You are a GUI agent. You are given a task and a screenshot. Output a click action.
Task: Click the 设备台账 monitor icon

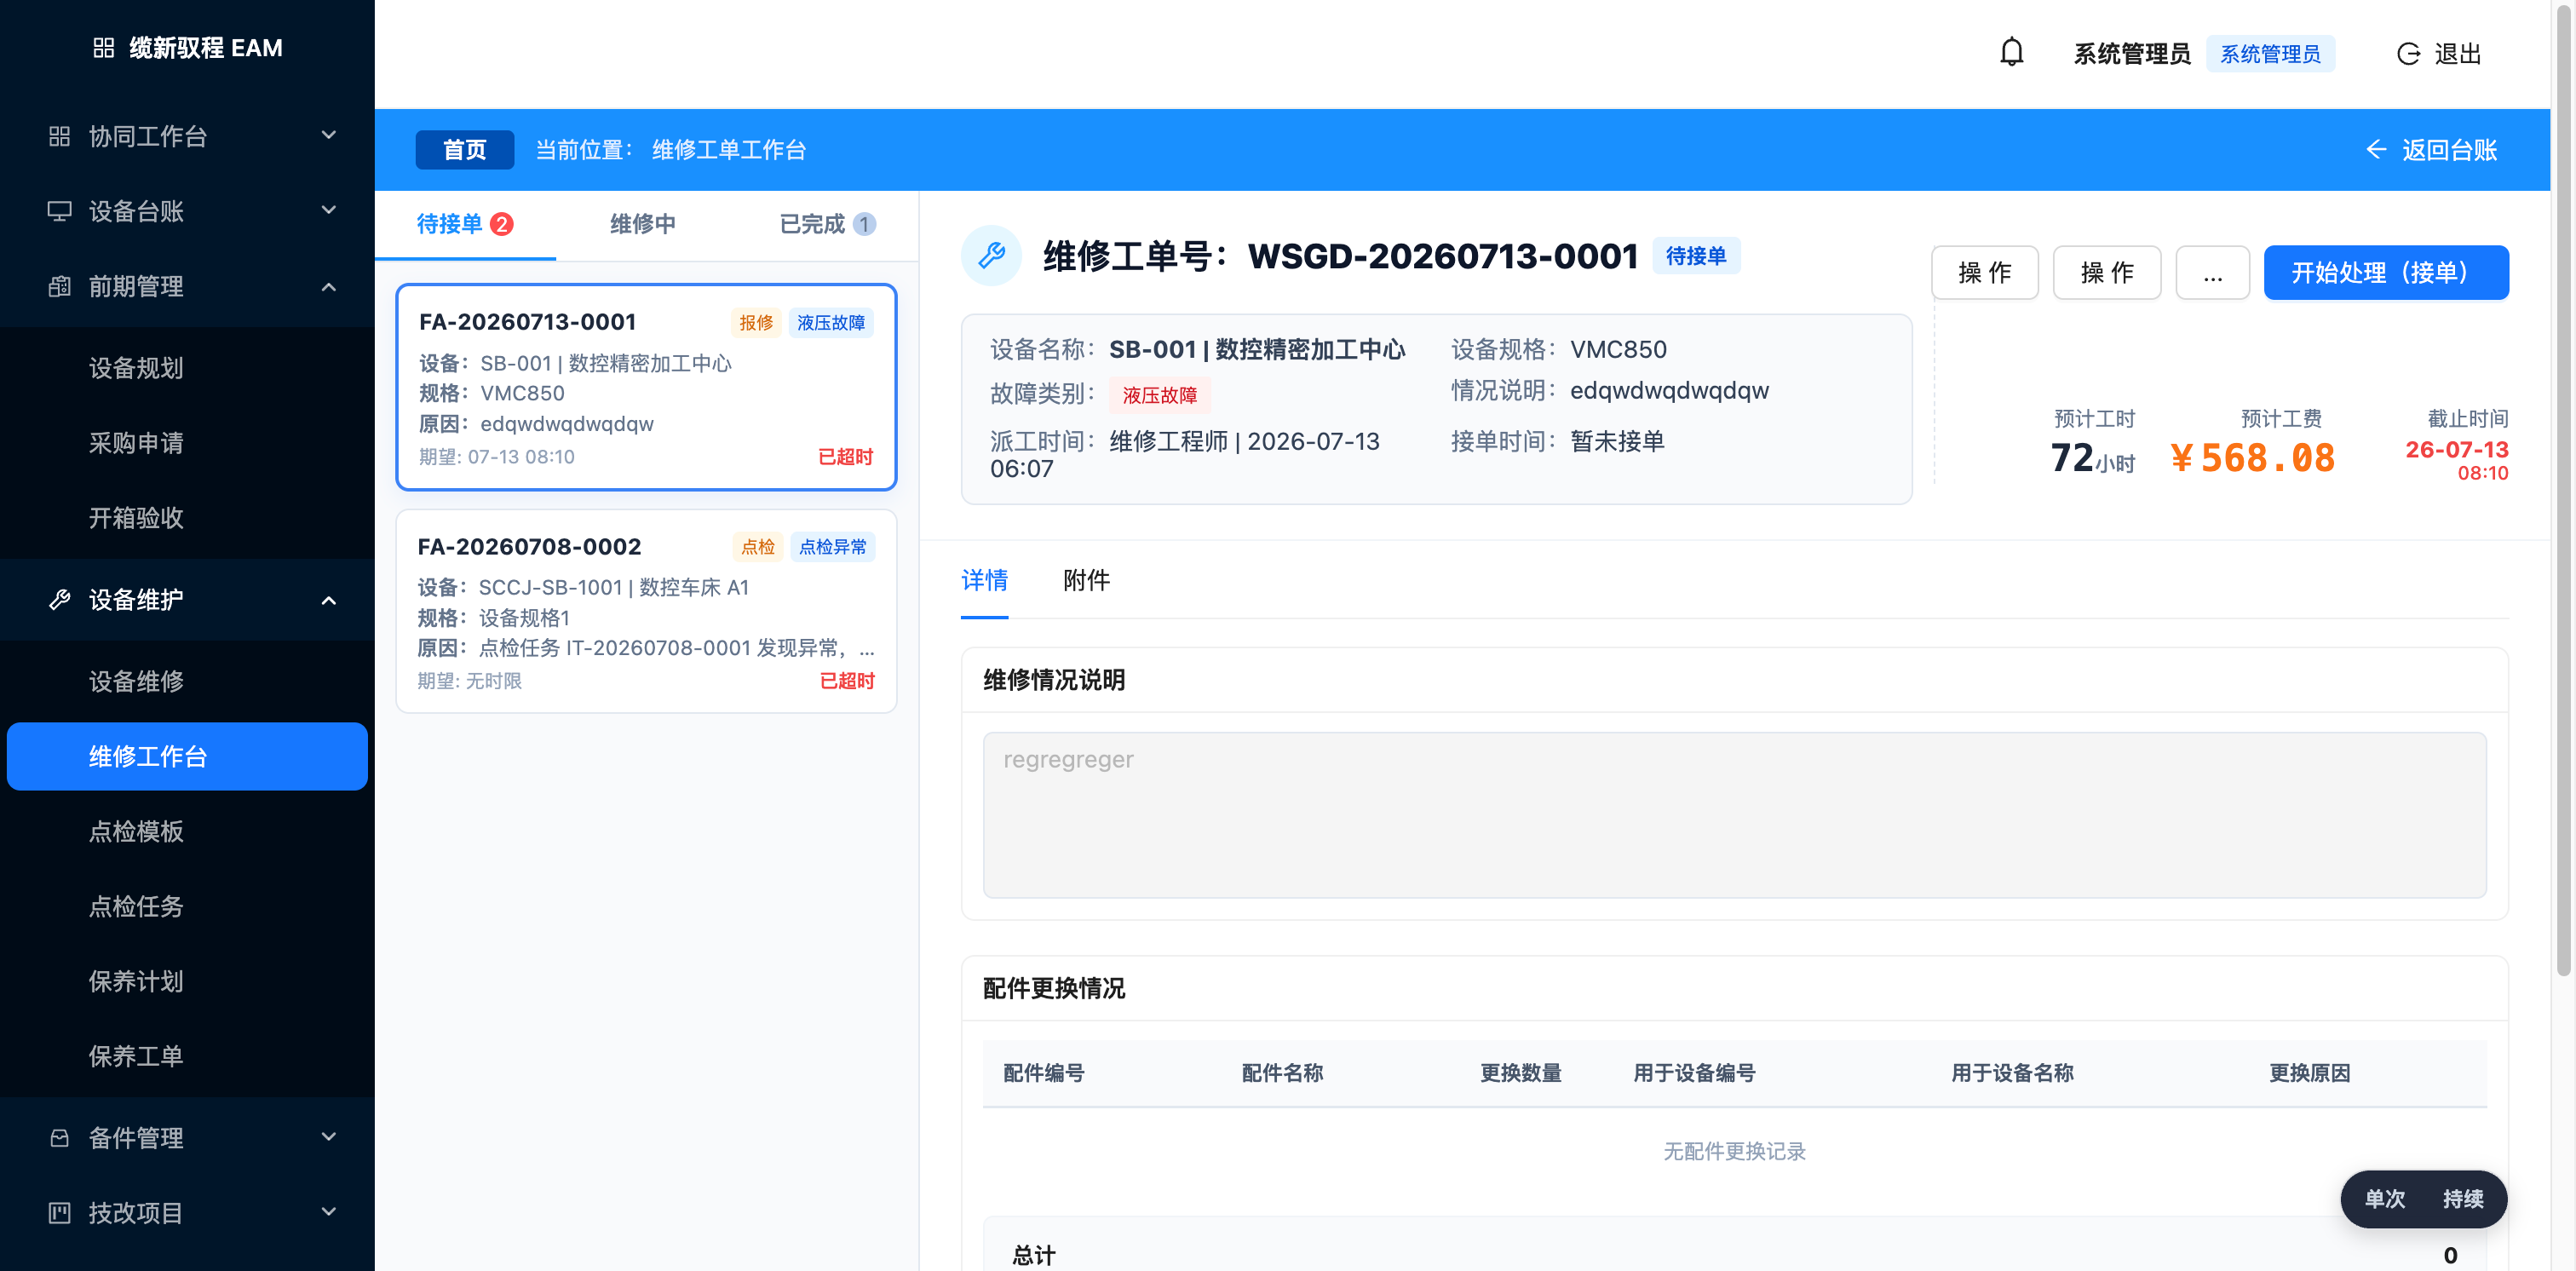tap(59, 211)
